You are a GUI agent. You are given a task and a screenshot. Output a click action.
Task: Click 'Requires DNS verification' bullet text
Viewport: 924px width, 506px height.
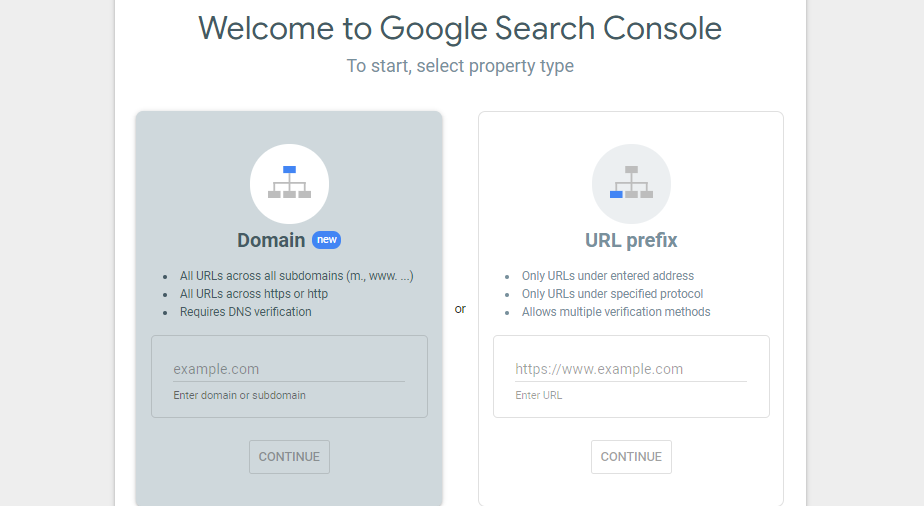(x=246, y=312)
